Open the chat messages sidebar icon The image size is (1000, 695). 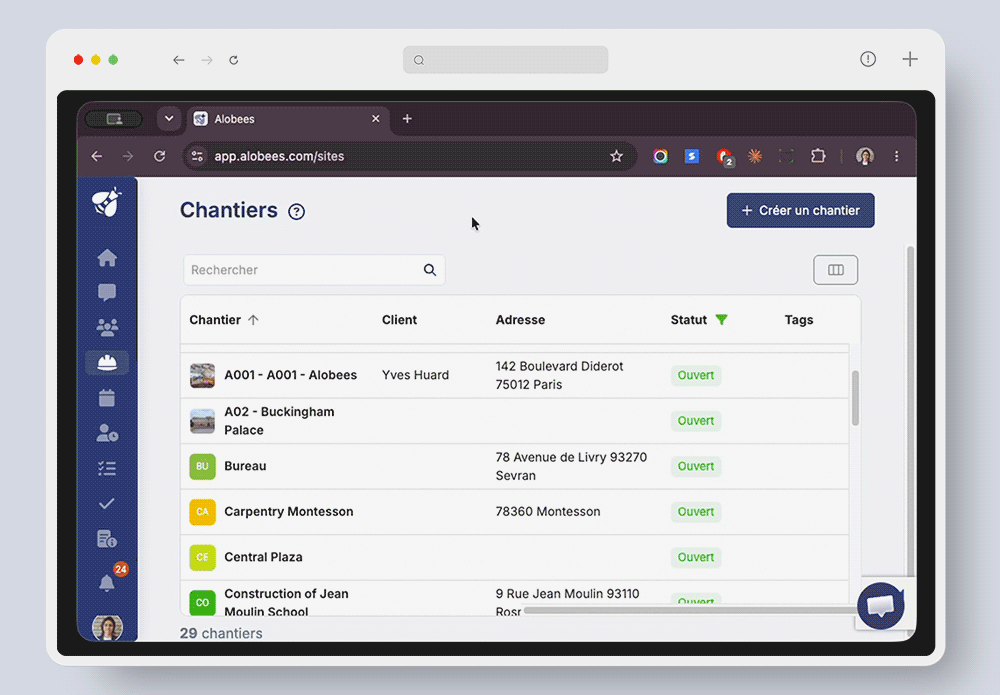[x=107, y=293]
